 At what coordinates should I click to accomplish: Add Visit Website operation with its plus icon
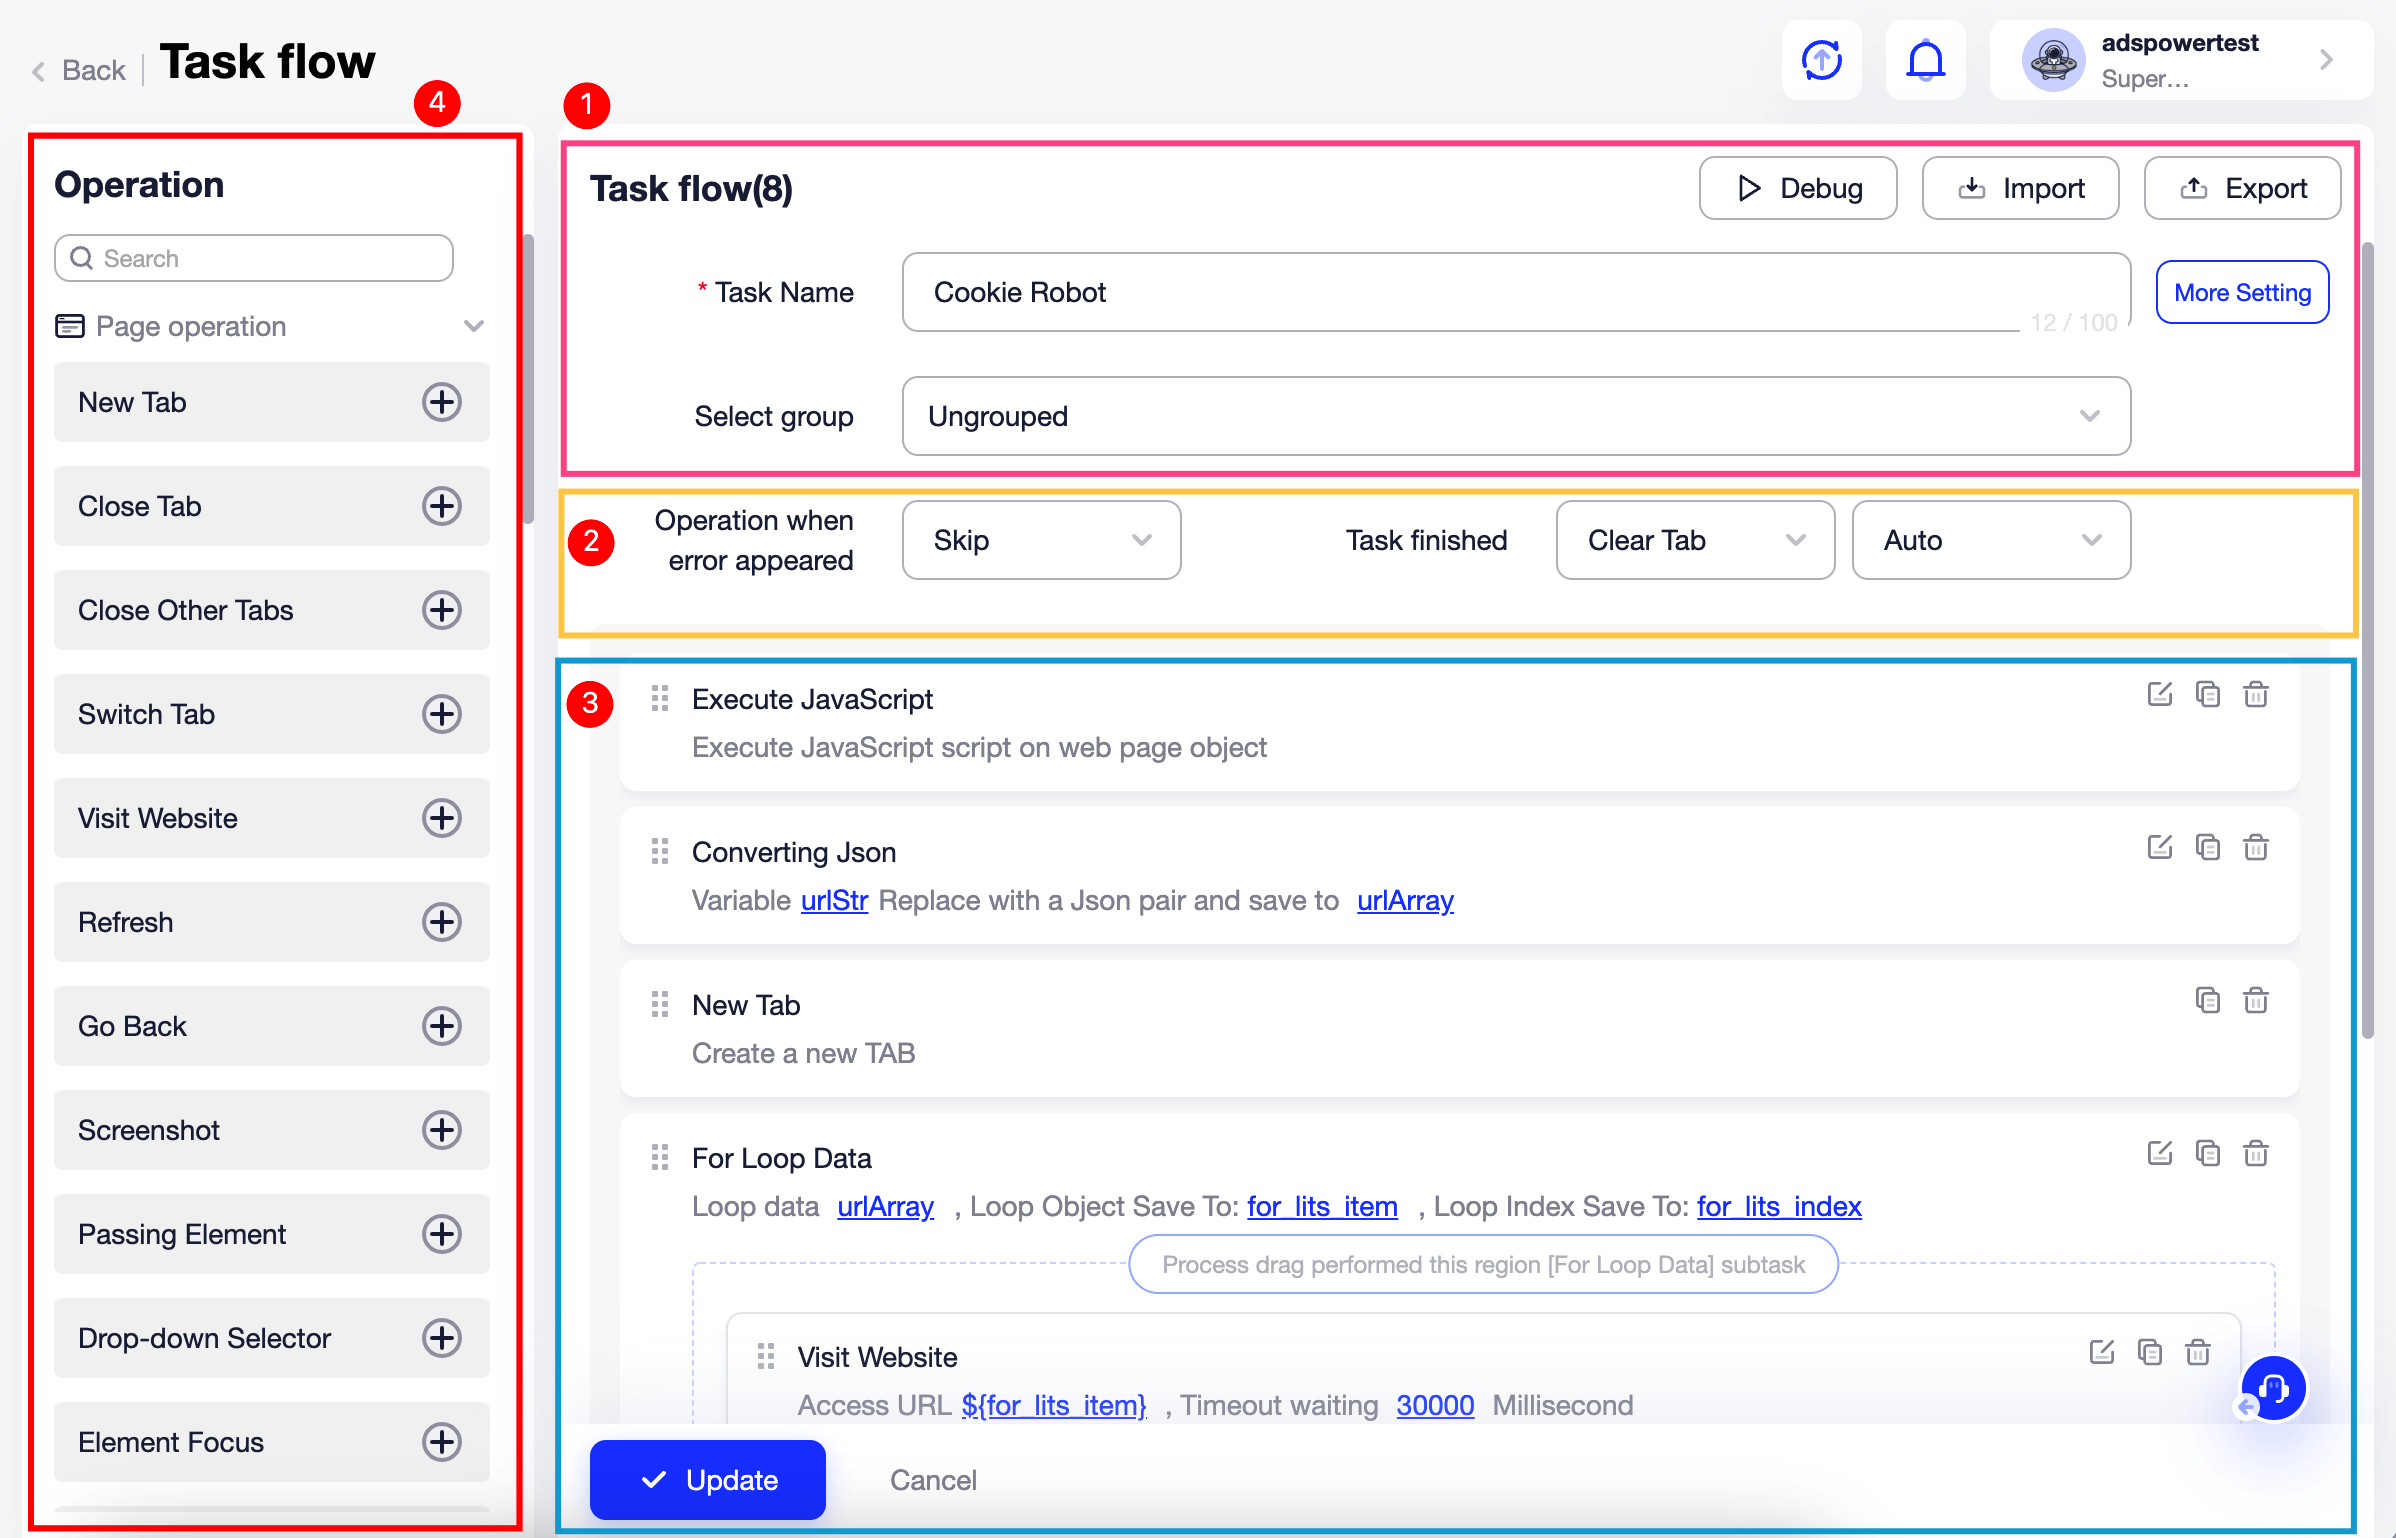pyautogui.click(x=442, y=818)
